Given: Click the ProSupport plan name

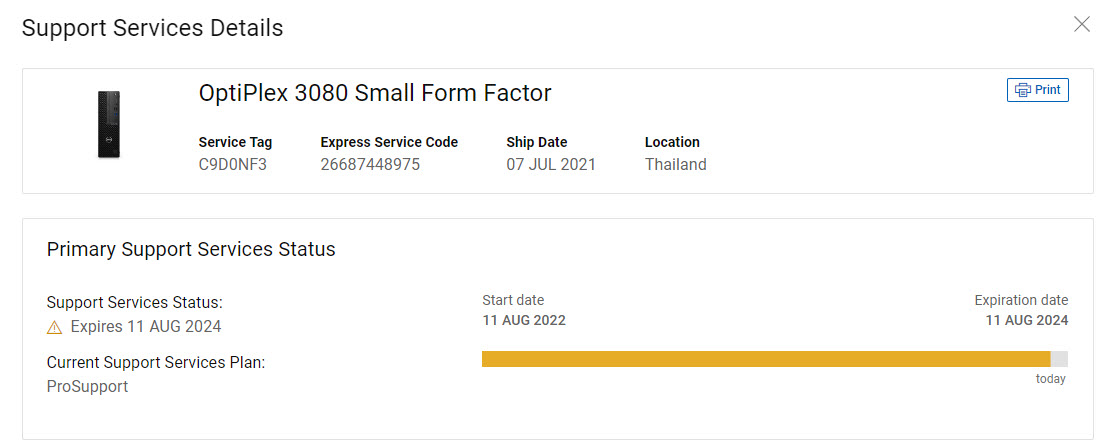Looking at the screenshot, I should (x=87, y=386).
